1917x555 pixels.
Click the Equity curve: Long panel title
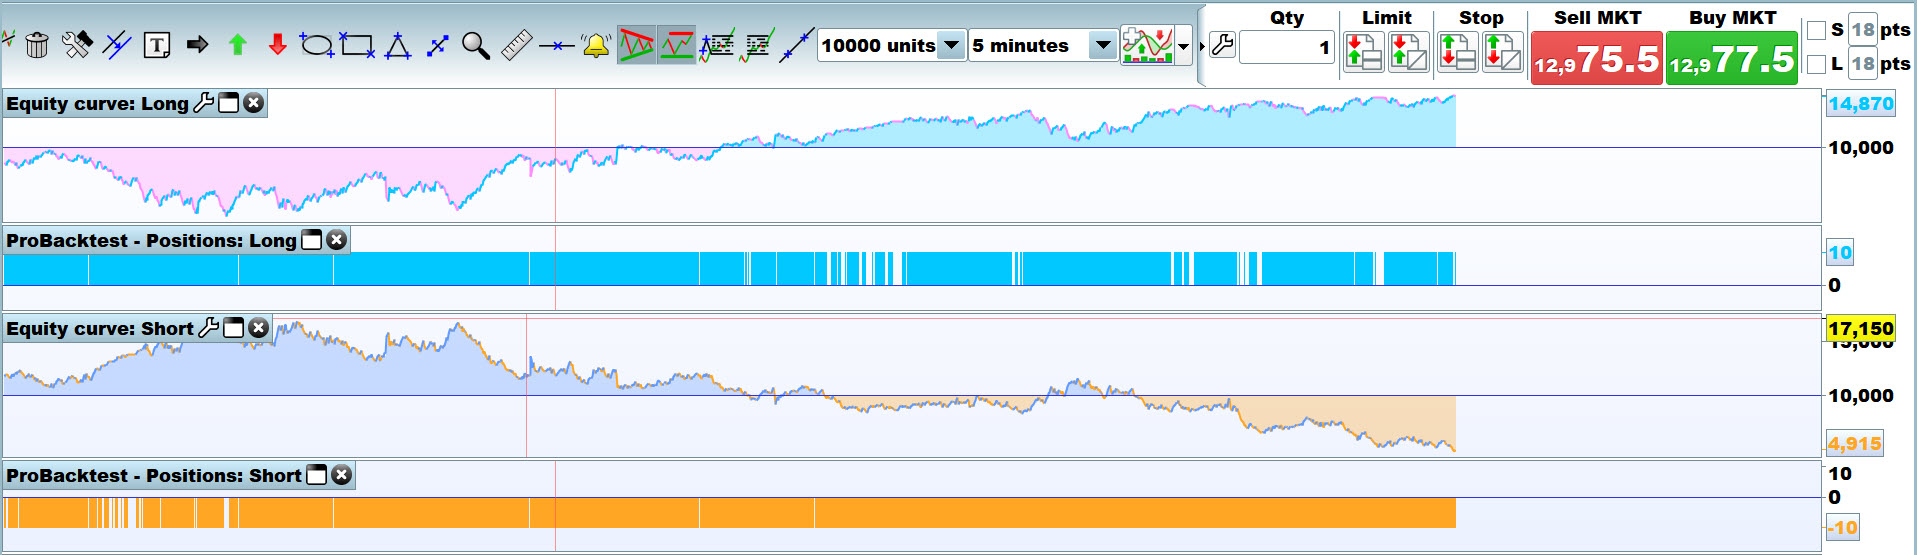click(x=97, y=104)
